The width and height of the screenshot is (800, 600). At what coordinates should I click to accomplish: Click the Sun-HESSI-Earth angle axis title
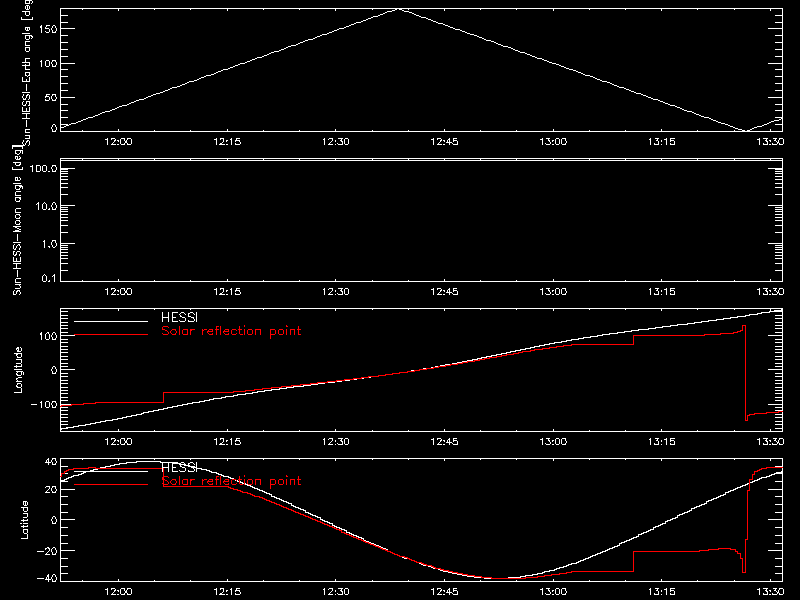point(27,73)
